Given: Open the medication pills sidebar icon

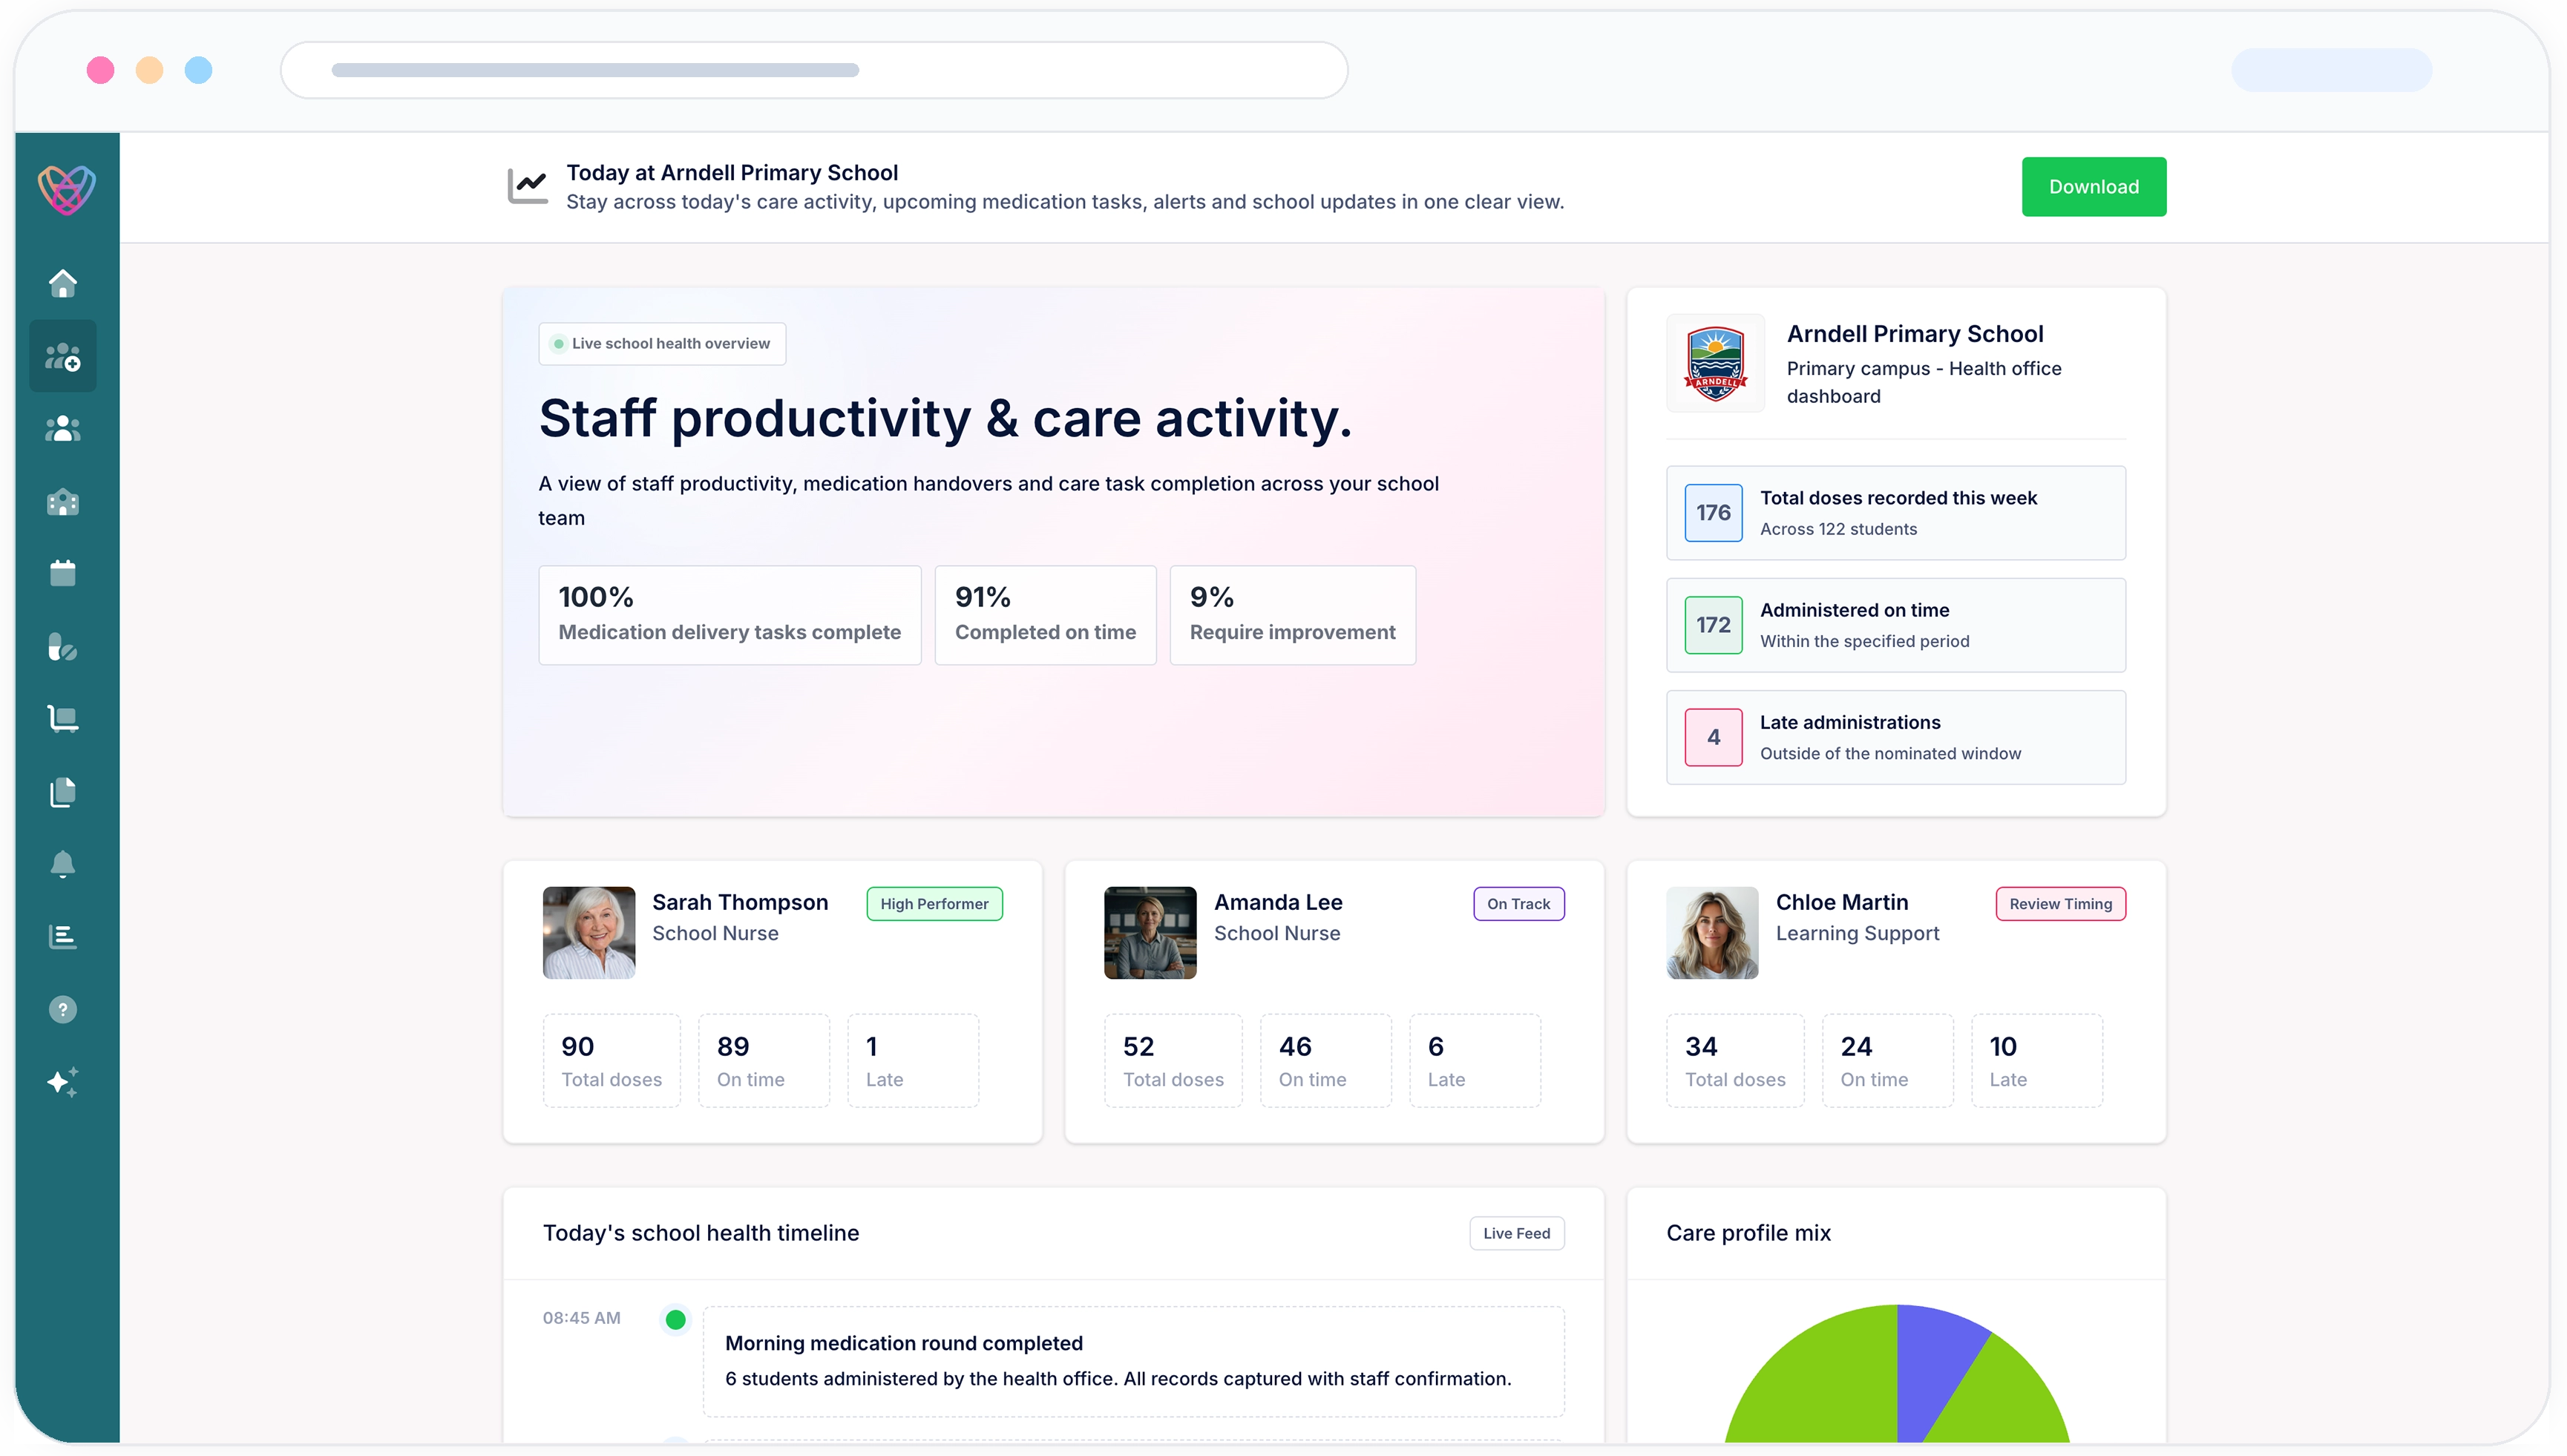Looking at the screenshot, I should click(x=63, y=647).
